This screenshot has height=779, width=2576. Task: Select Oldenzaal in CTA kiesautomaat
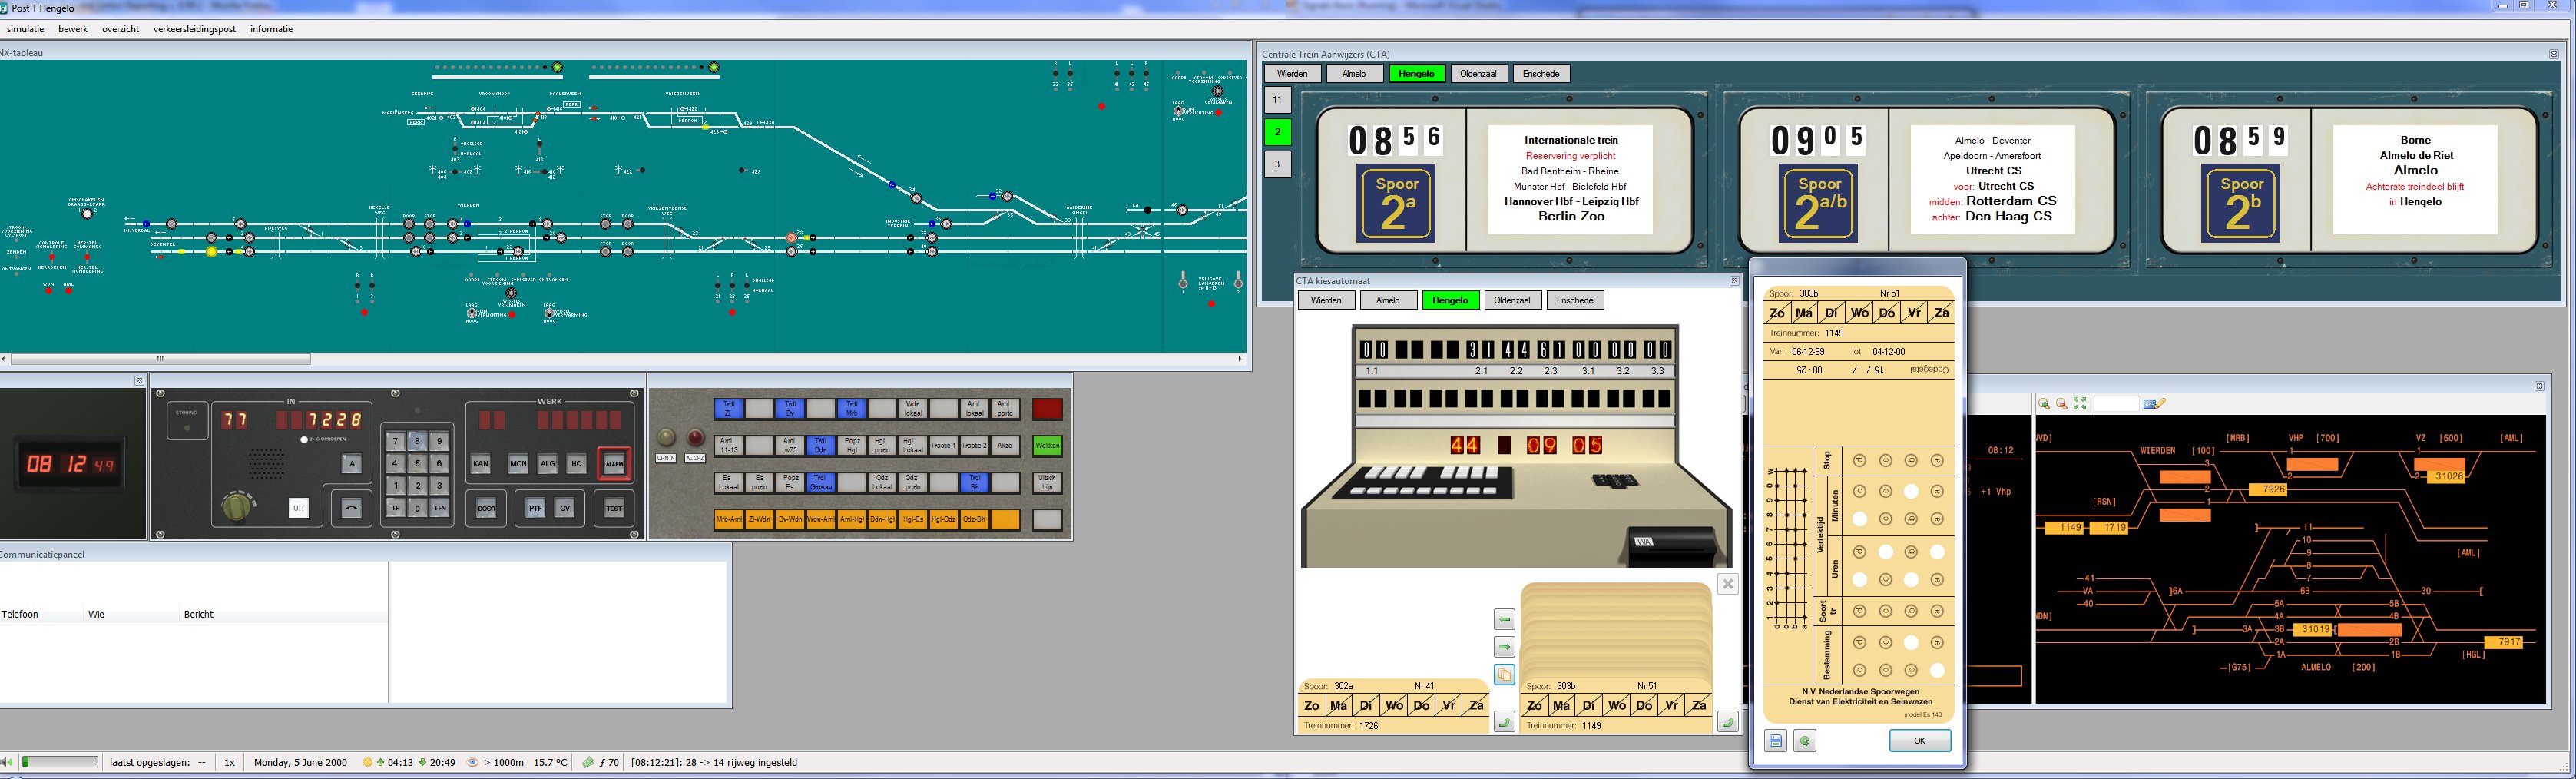pos(1512,300)
